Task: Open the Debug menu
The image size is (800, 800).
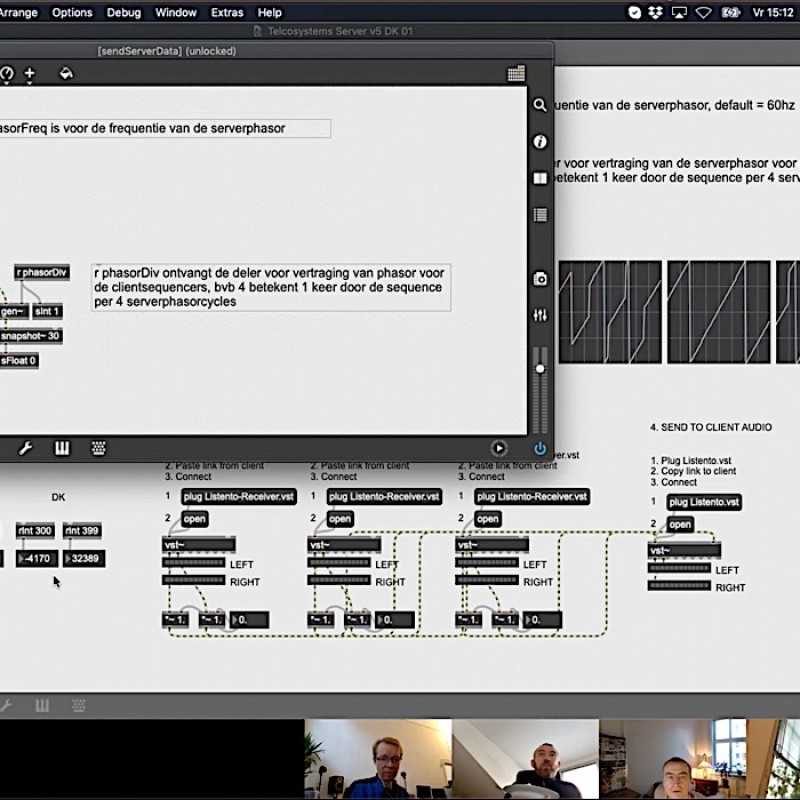Action: click(124, 13)
